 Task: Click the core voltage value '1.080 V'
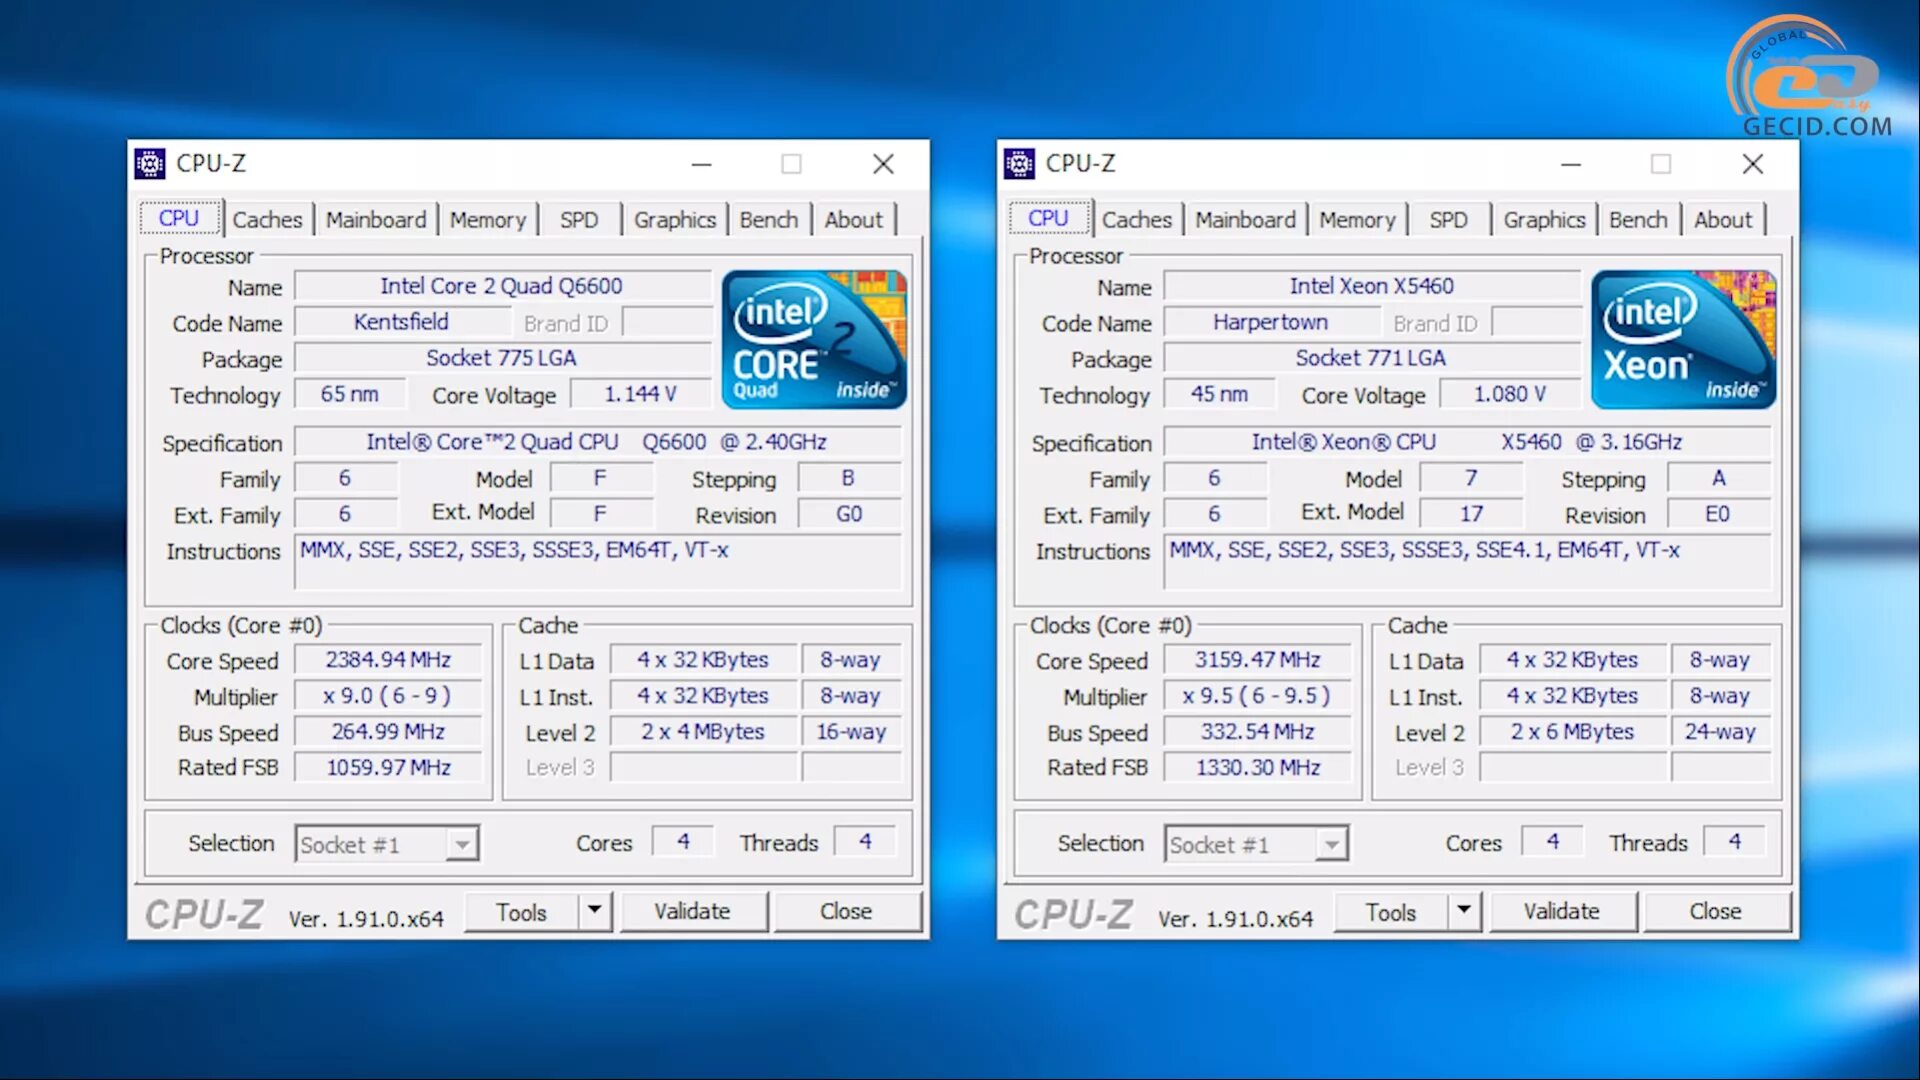(x=1510, y=394)
